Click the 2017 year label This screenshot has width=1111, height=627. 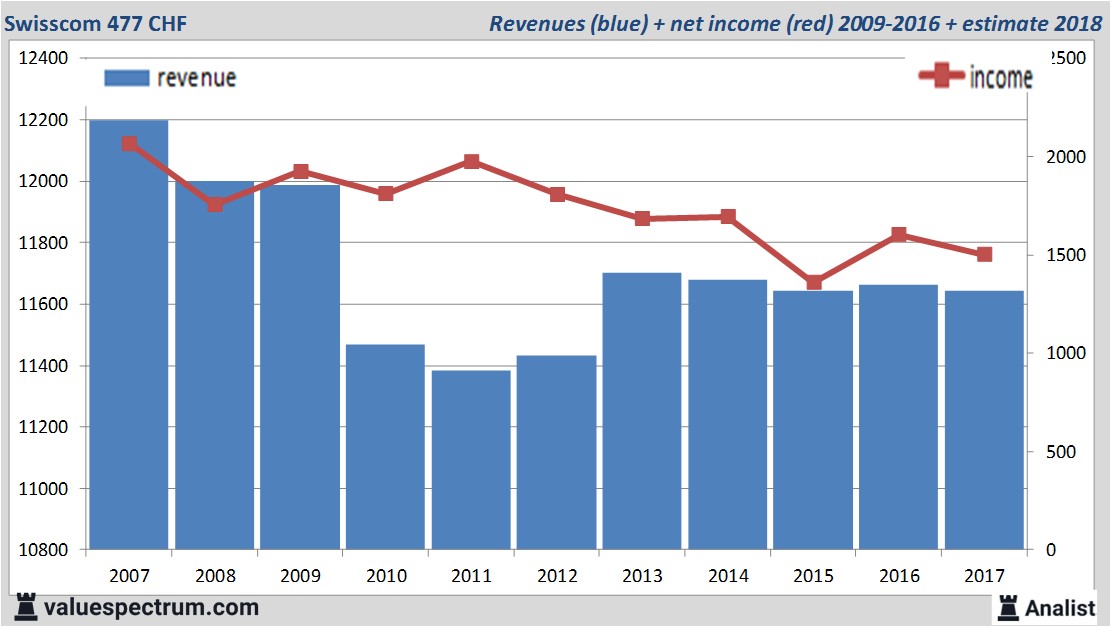tap(984, 576)
